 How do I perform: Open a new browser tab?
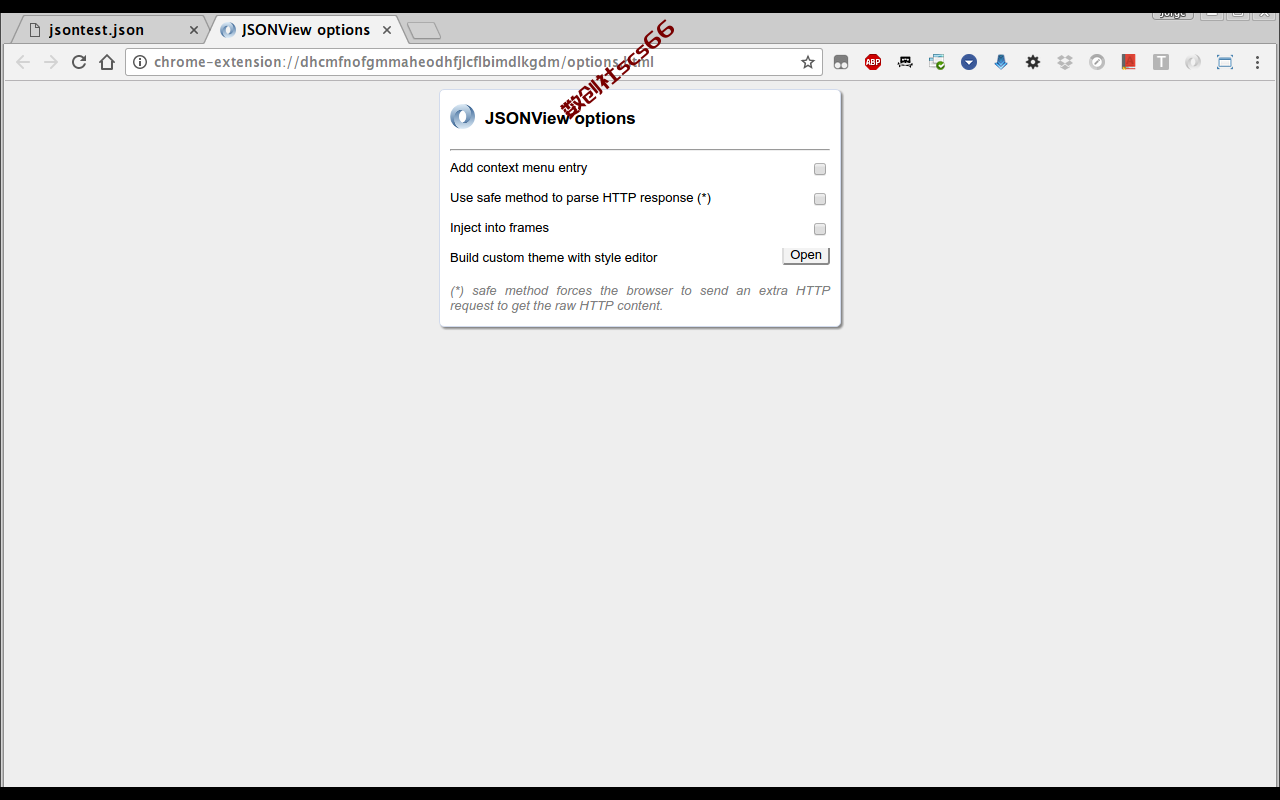(x=424, y=30)
